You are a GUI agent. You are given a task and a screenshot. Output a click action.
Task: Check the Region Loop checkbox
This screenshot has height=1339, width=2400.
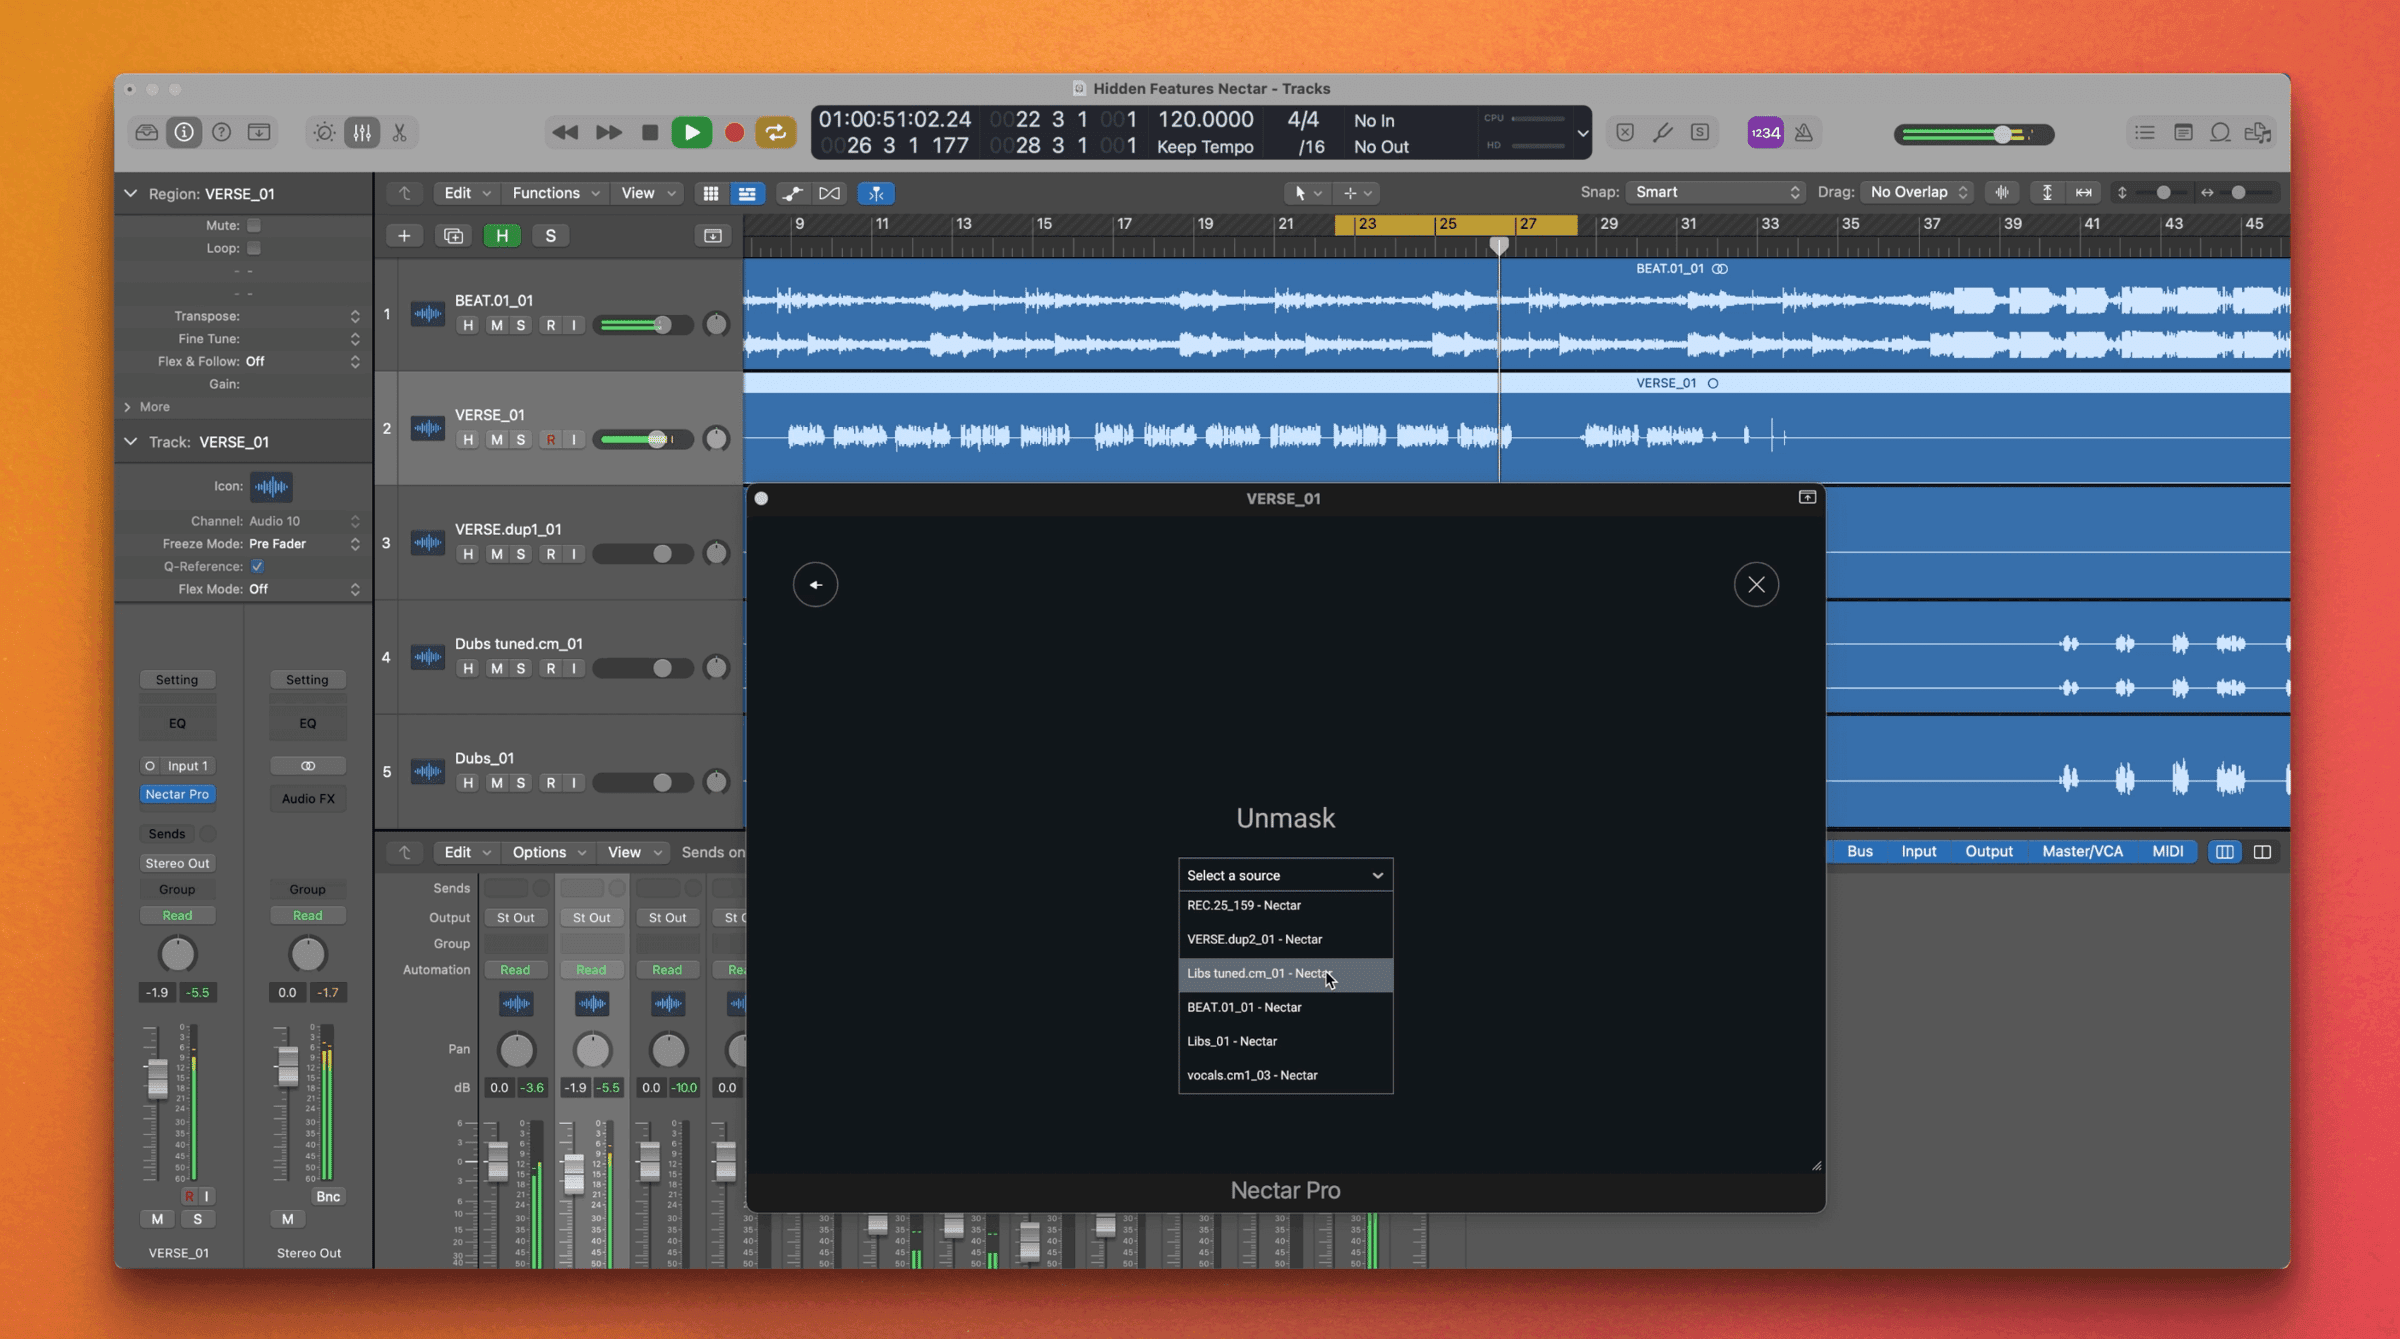tap(254, 248)
